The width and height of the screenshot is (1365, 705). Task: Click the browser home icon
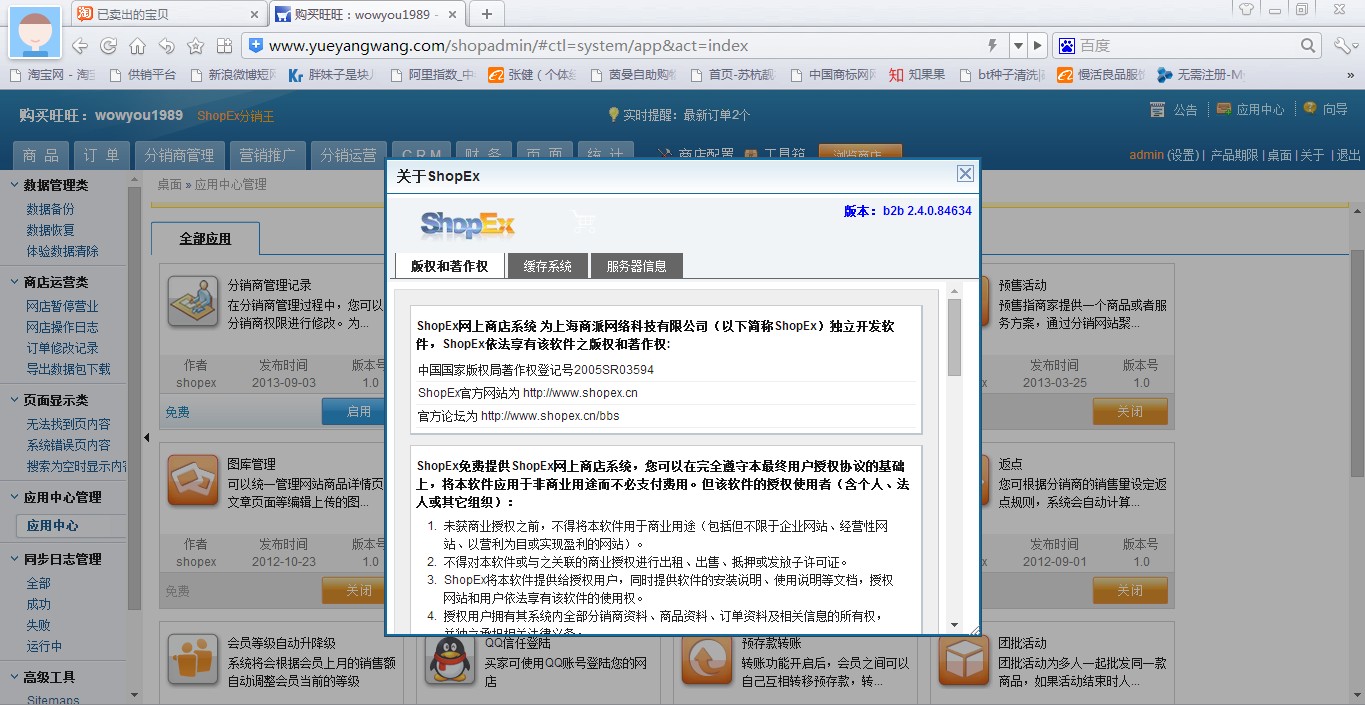(x=137, y=46)
